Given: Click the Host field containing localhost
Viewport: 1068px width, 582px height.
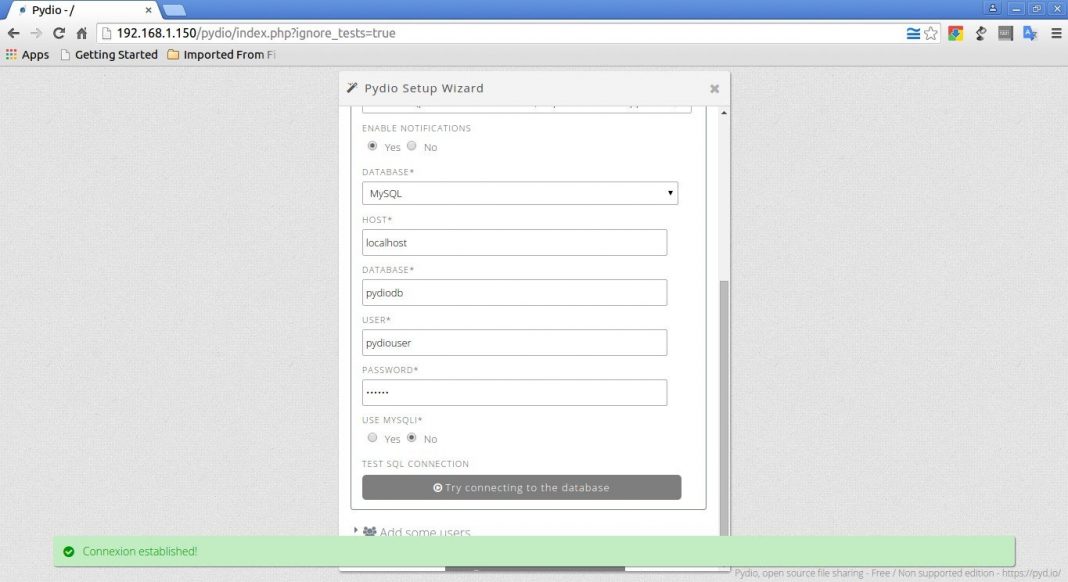Looking at the screenshot, I should click(x=514, y=243).
